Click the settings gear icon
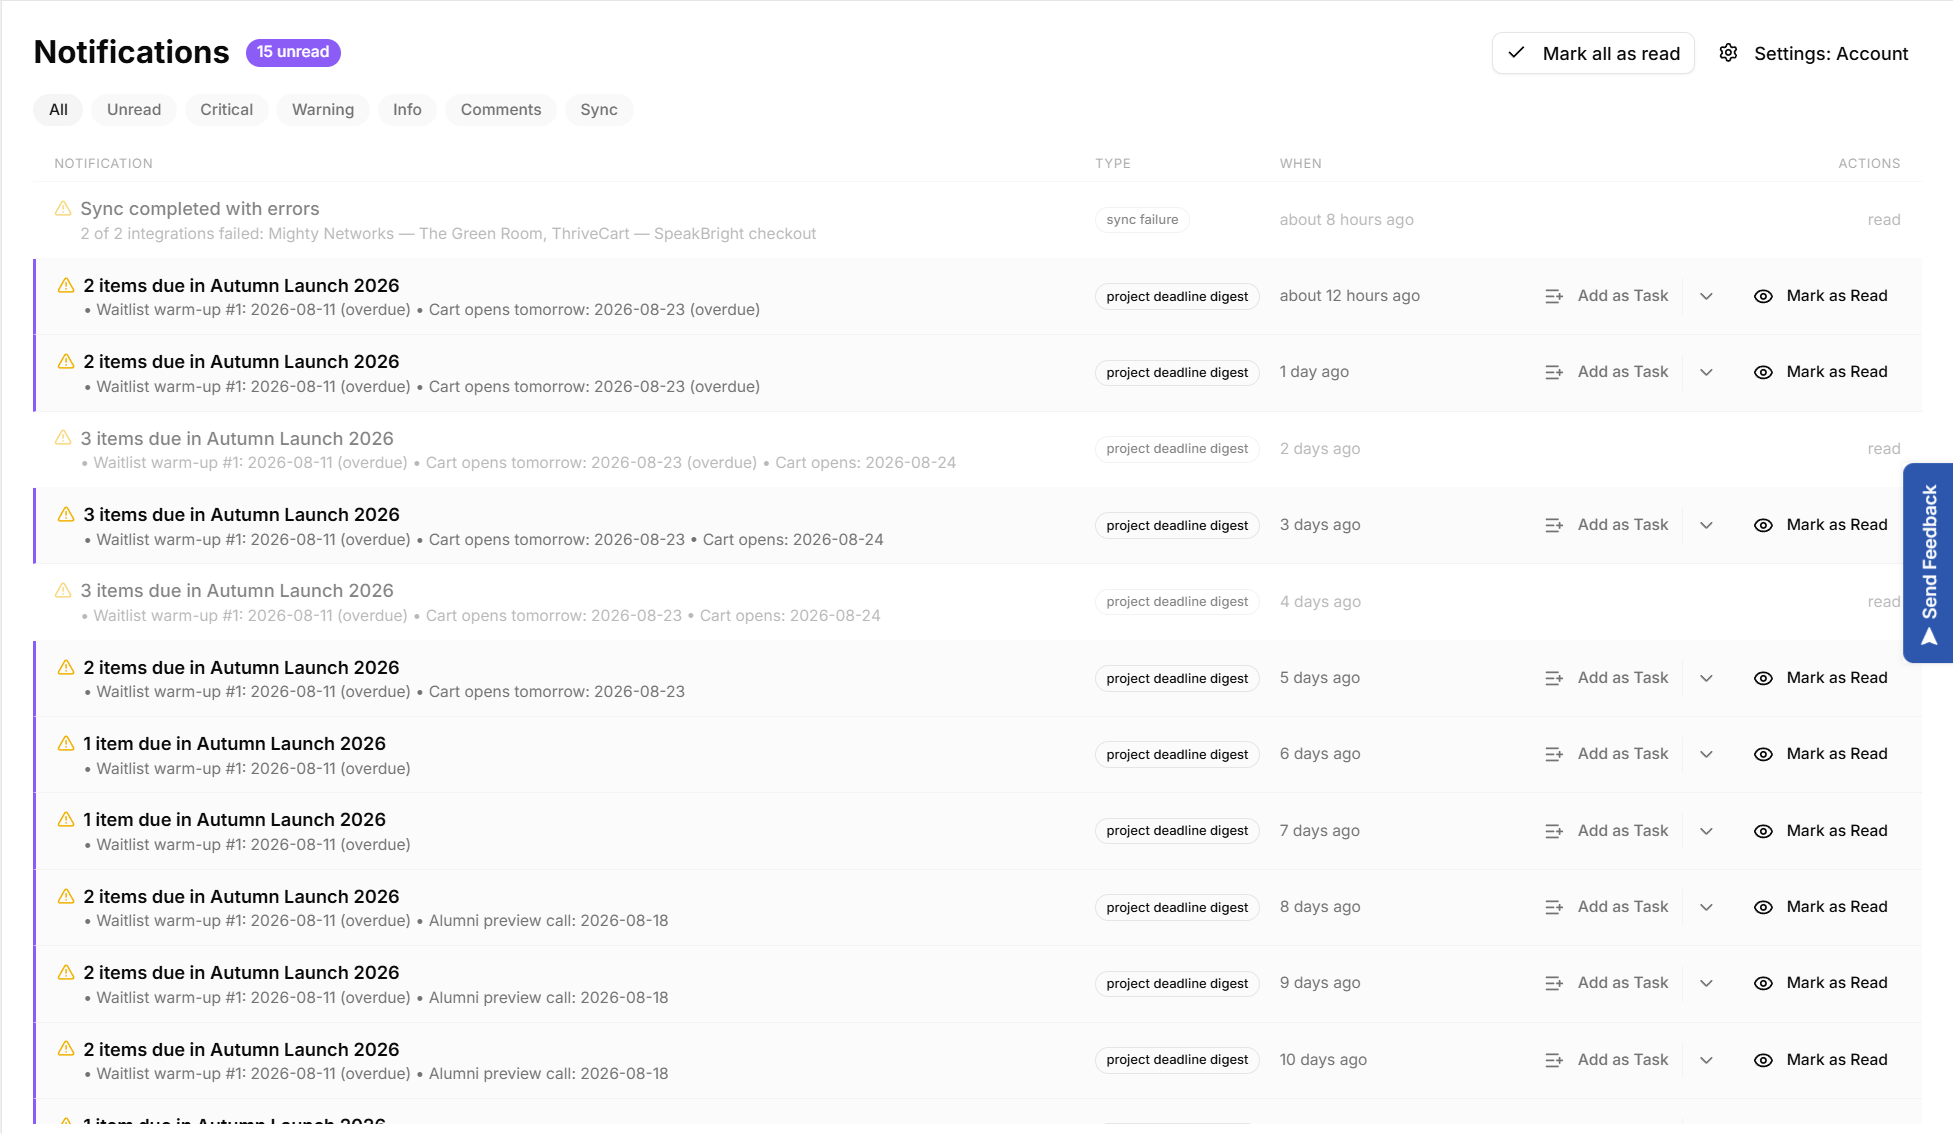This screenshot has width=1953, height=1134. click(x=1728, y=53)
